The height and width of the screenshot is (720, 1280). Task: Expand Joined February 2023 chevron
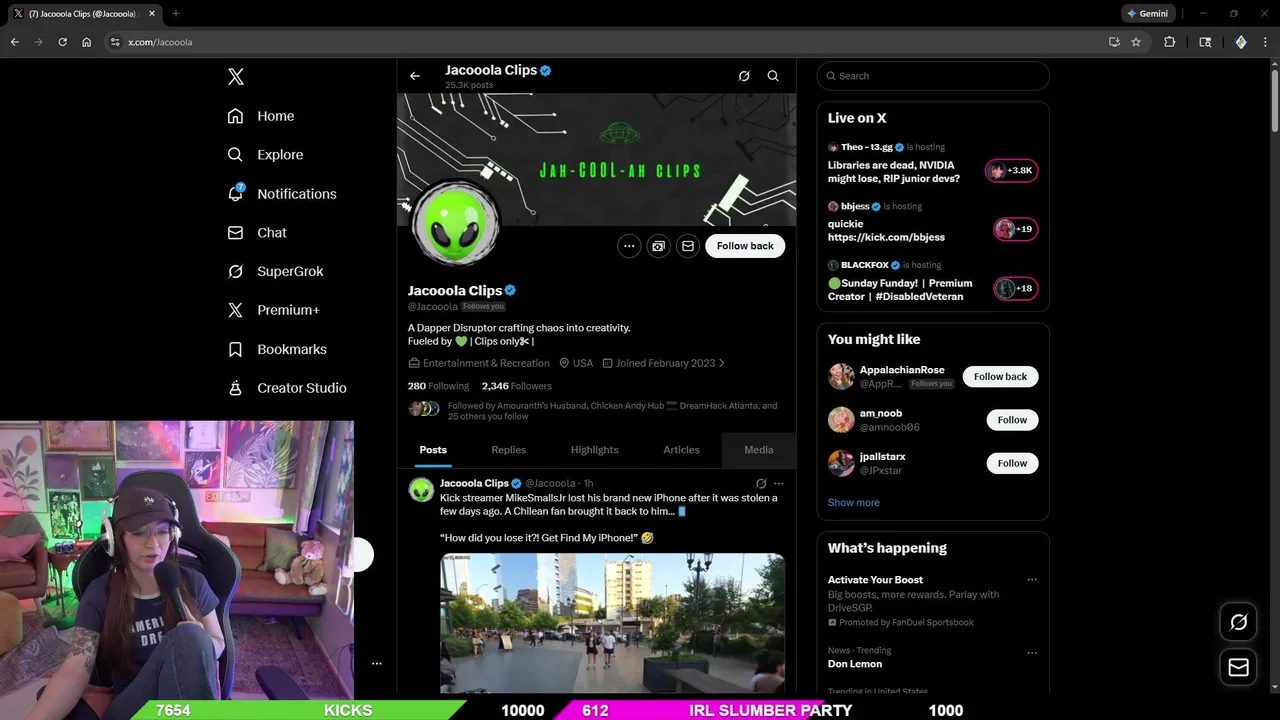[x=721, y=363]
